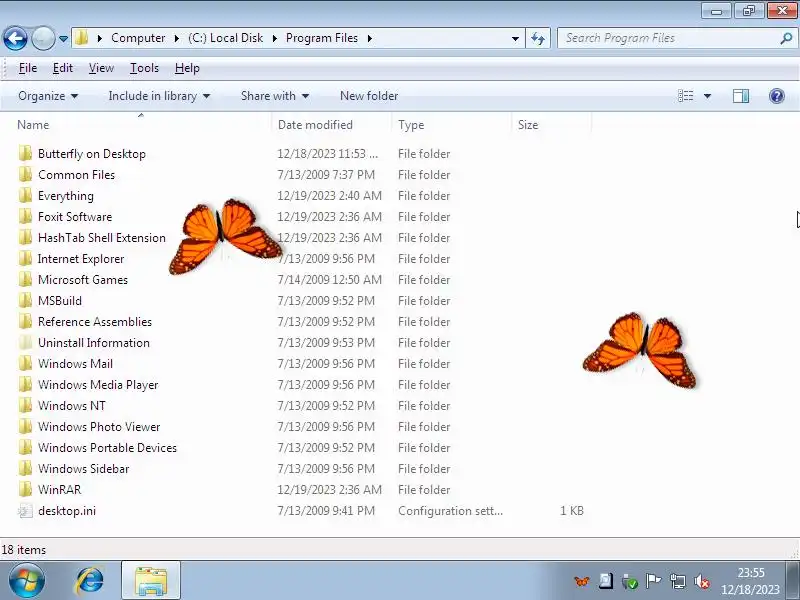Go back with the Back arrow button
The image size is (800, 600).
(x=15, y=38)
